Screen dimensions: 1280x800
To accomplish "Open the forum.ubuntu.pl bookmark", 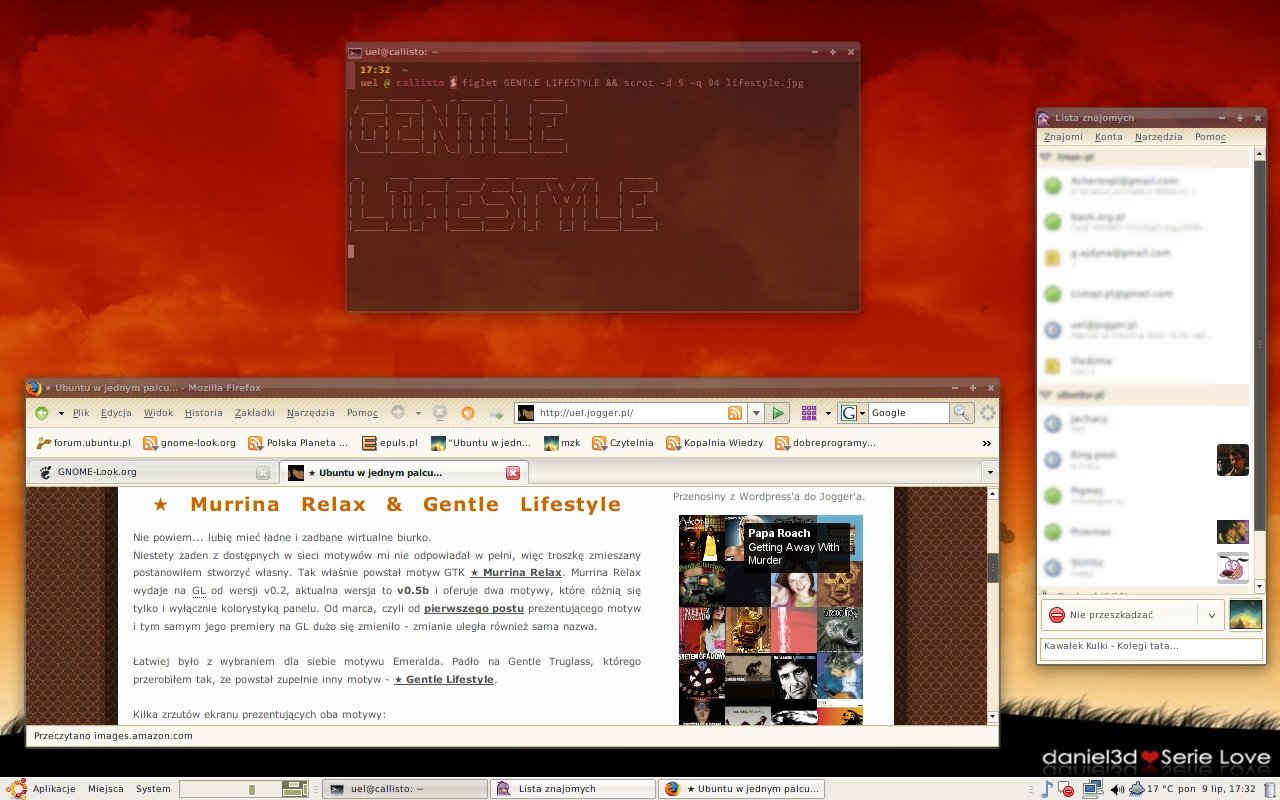I will tap(84, 443).
